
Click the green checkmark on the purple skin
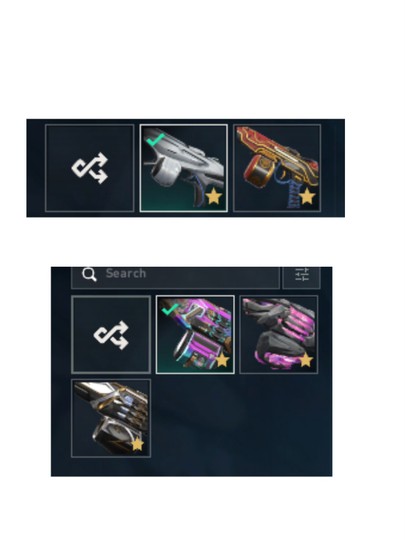click(x=170, y=309)
